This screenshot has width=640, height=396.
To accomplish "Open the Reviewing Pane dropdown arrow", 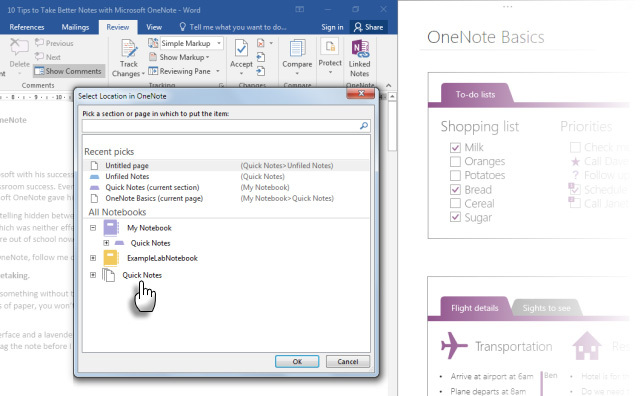I will pyautogui.click(x=218, y=71).
